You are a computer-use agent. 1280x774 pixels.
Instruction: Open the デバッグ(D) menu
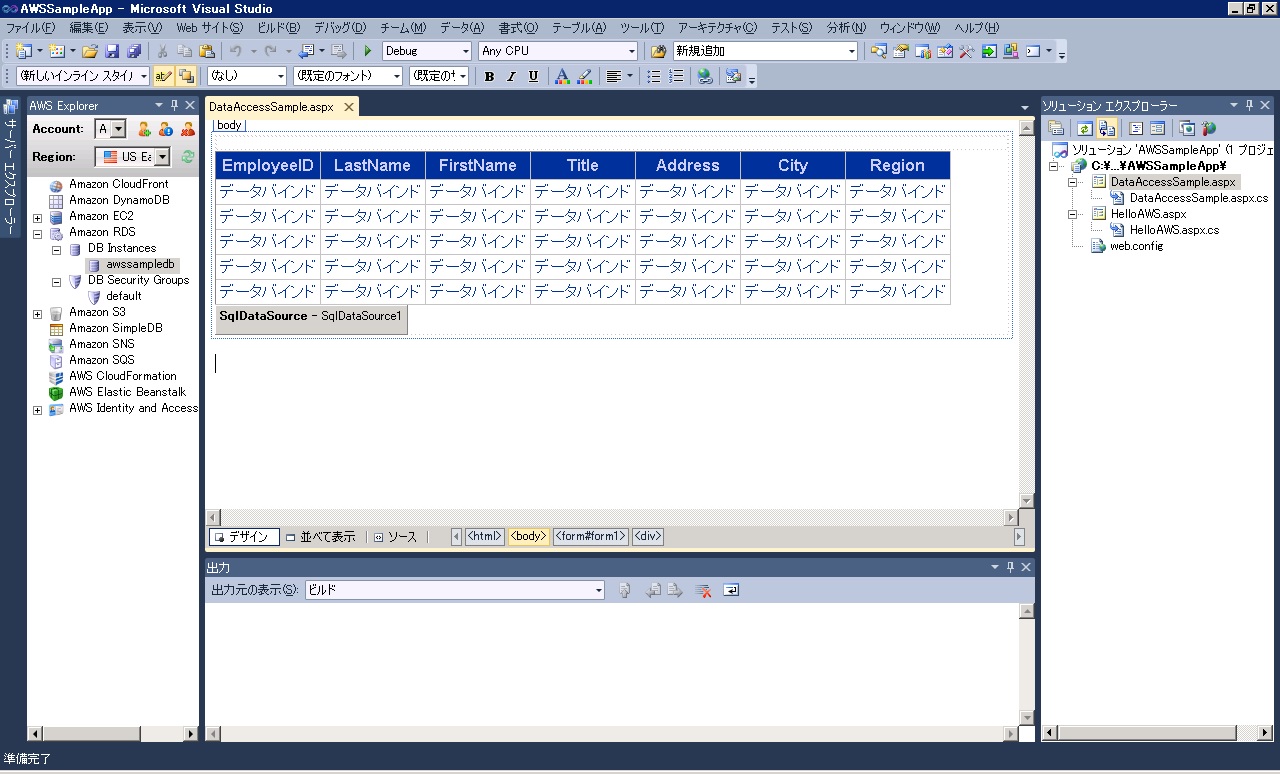[x=339, y=28]
